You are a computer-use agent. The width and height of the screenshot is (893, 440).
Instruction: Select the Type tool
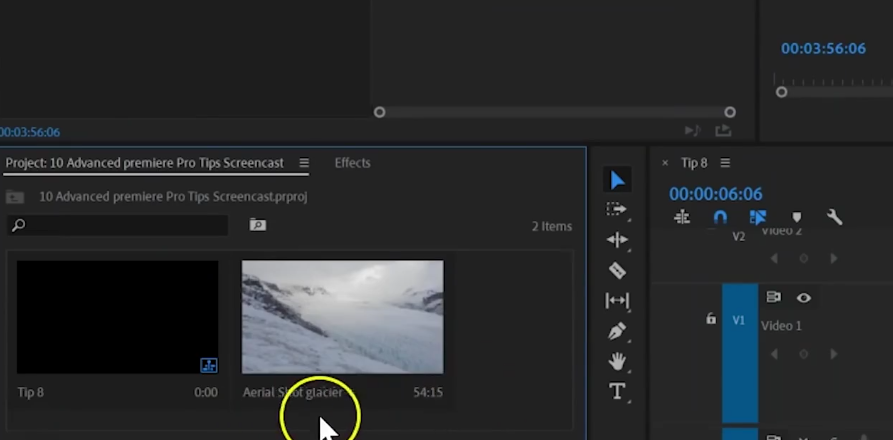pos(617,391)
